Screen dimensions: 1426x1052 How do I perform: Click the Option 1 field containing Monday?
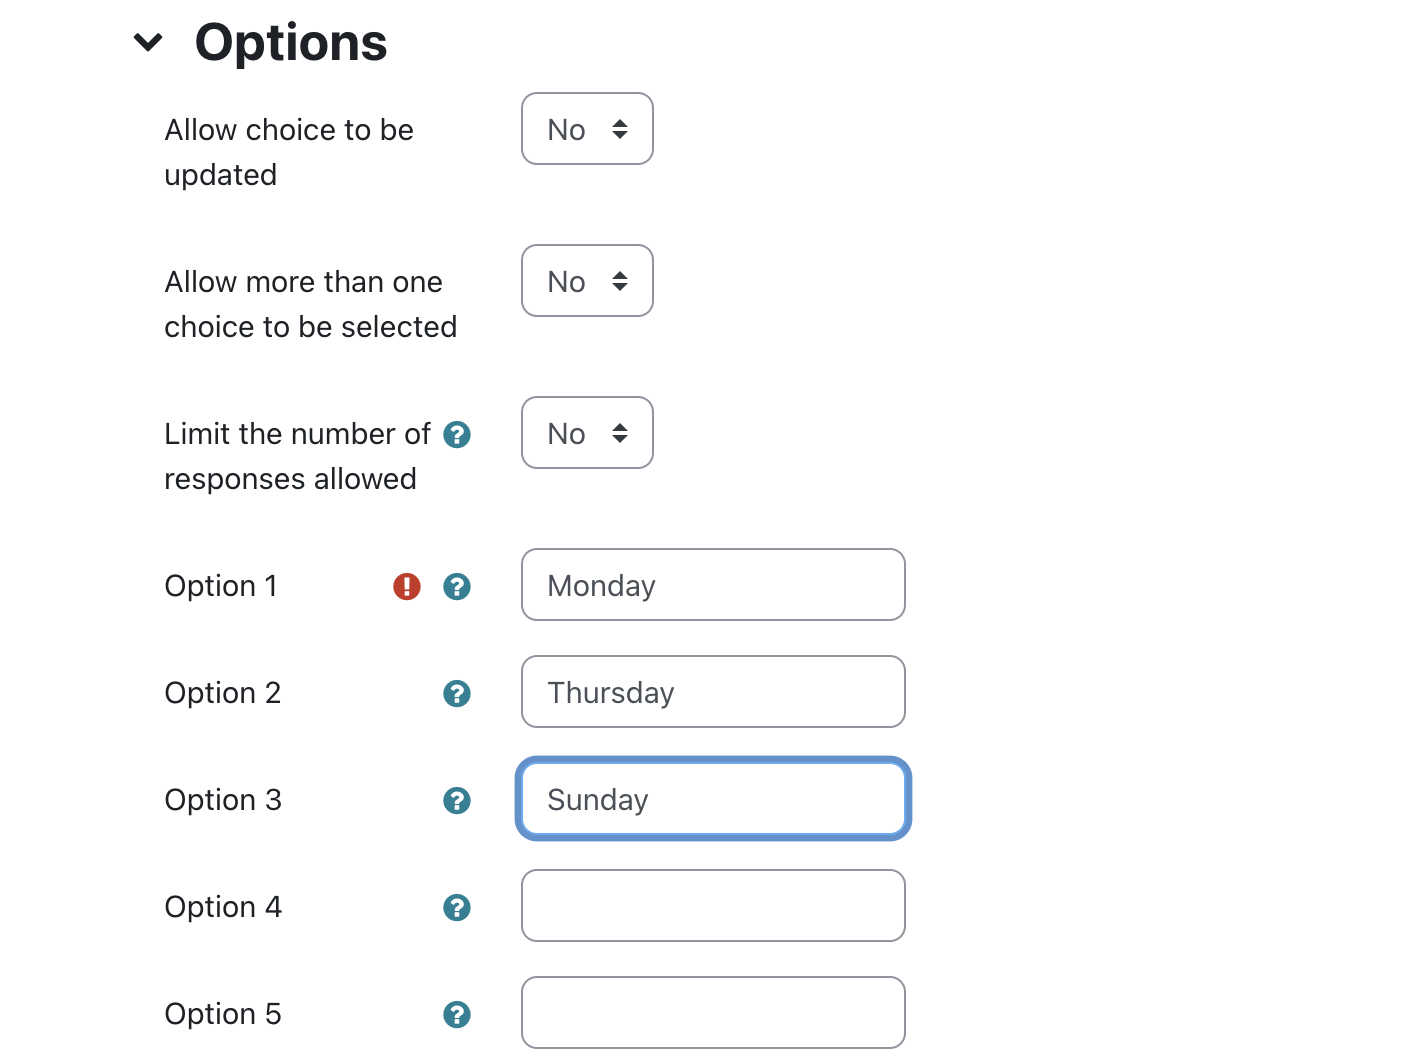click(713, 585)
